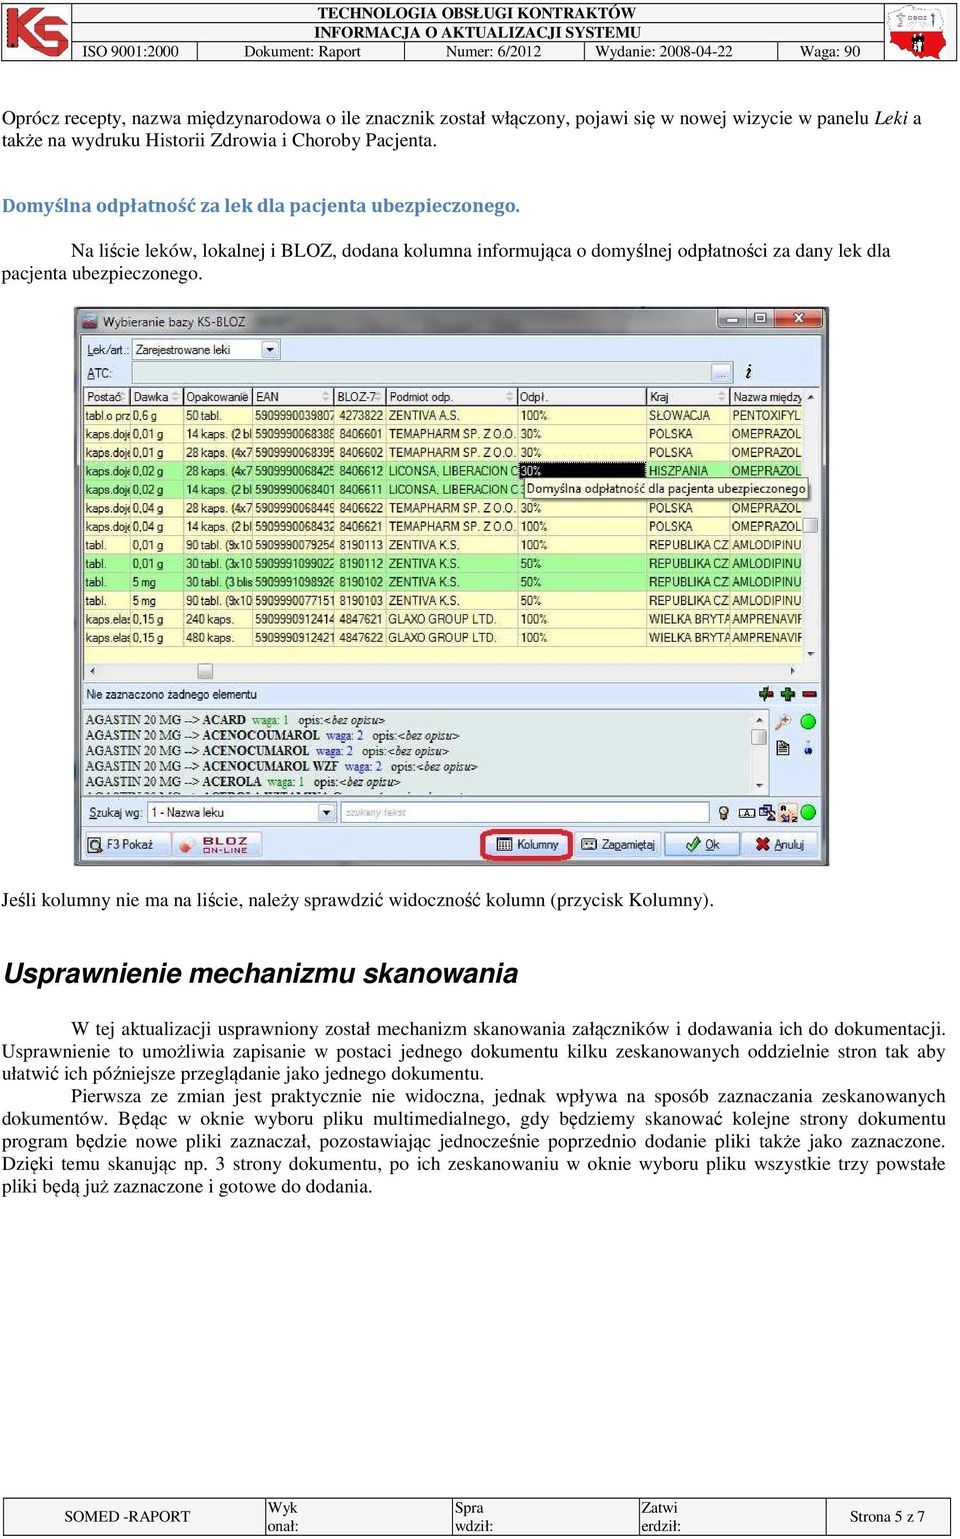Sort by the Kraj column header

pos(687,397)
